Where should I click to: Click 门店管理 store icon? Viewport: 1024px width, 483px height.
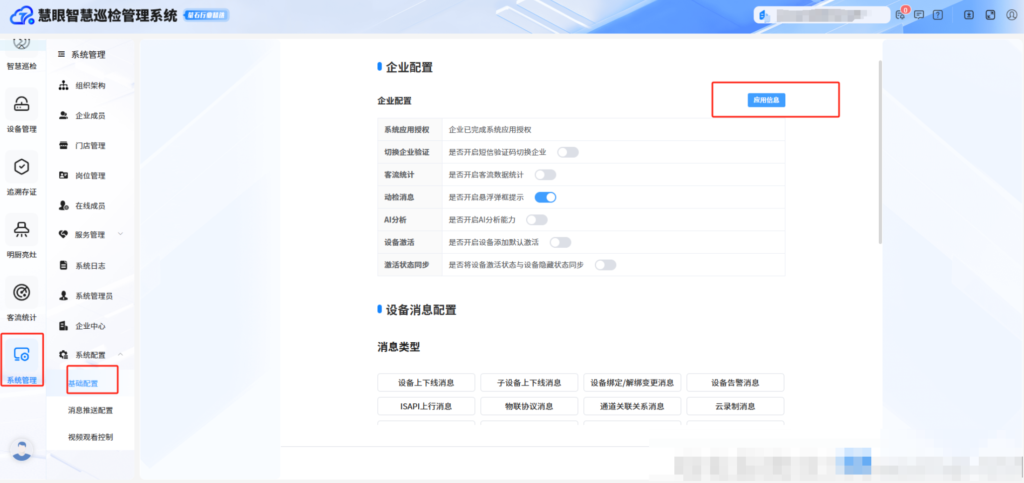(x=63, y=146)
